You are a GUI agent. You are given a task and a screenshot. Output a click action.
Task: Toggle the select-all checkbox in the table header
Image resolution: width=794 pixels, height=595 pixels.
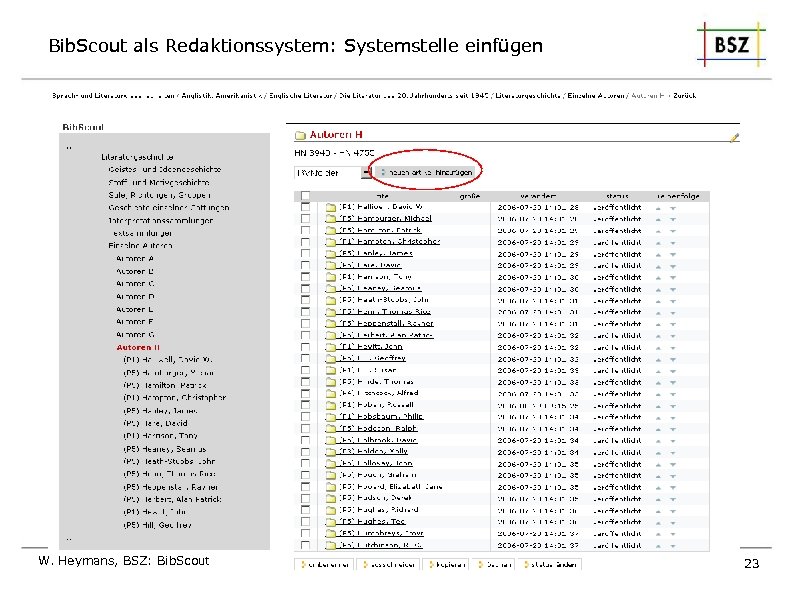pos(305,195)
